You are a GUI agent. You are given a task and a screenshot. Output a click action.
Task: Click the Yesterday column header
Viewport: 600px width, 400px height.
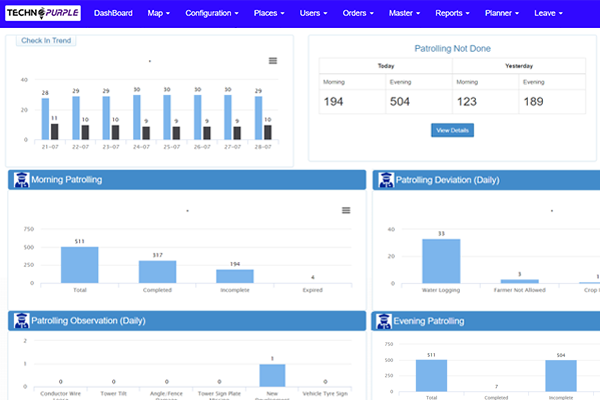click(x=519, y=66)
